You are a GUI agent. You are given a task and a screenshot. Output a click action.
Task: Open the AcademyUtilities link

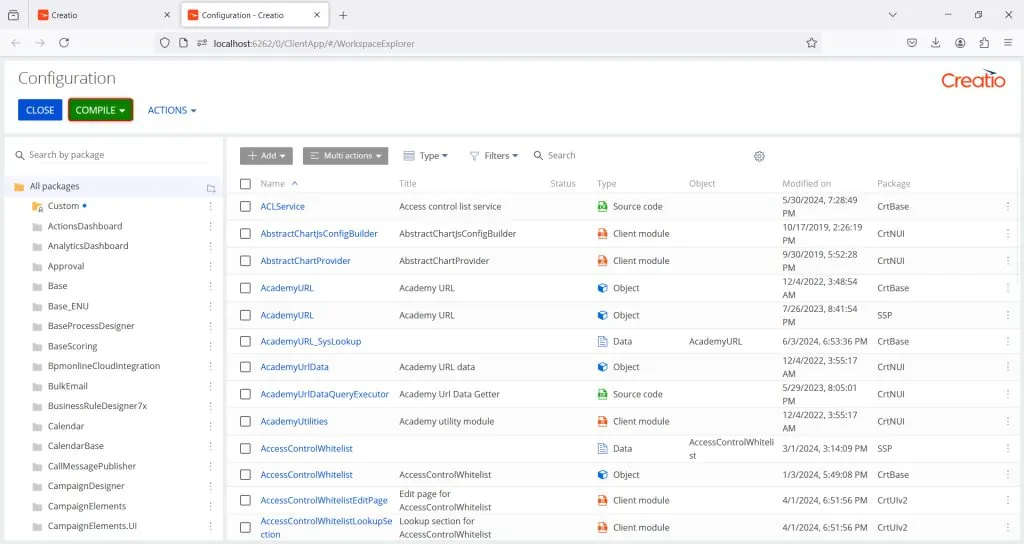[294, 421]
